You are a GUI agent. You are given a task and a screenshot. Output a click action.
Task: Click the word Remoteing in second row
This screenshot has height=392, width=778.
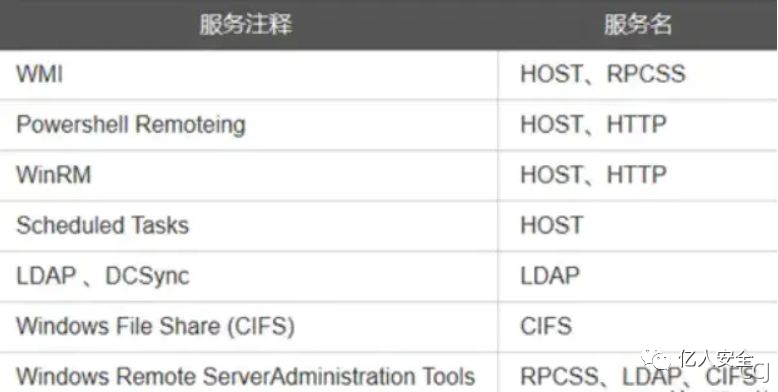click(191, 125)
